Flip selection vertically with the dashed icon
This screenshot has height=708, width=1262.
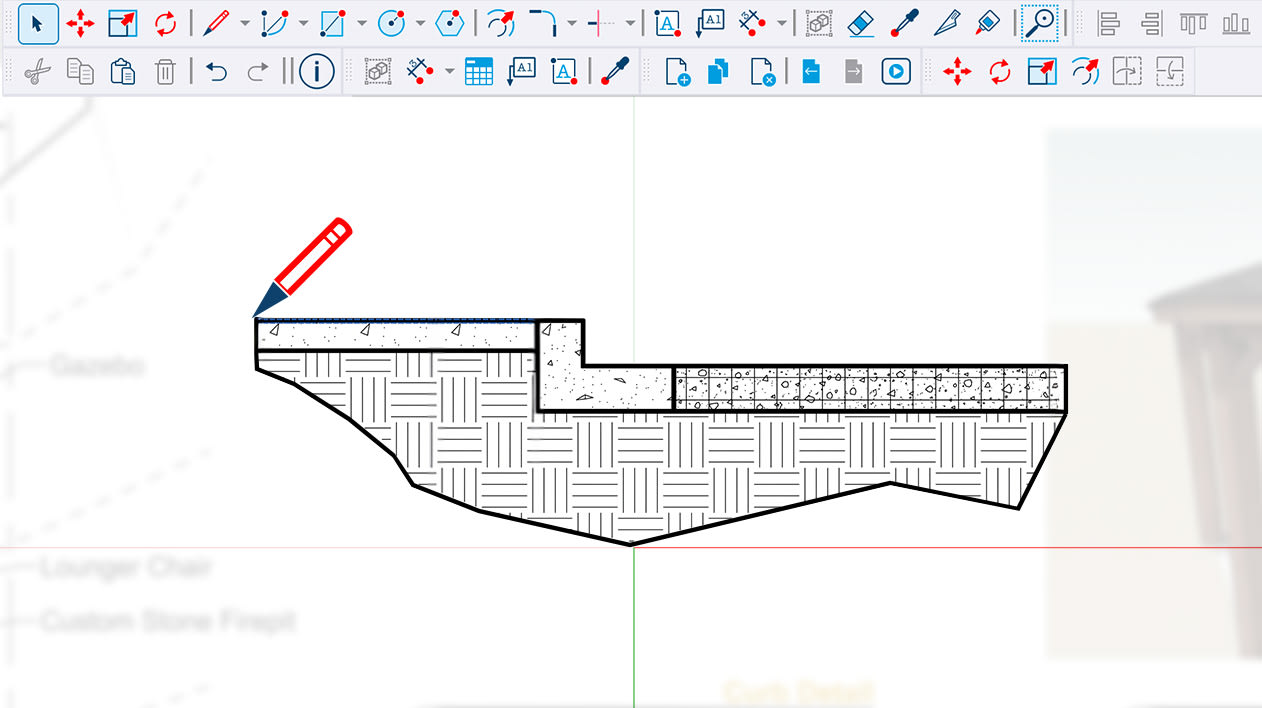point(1169,72)
